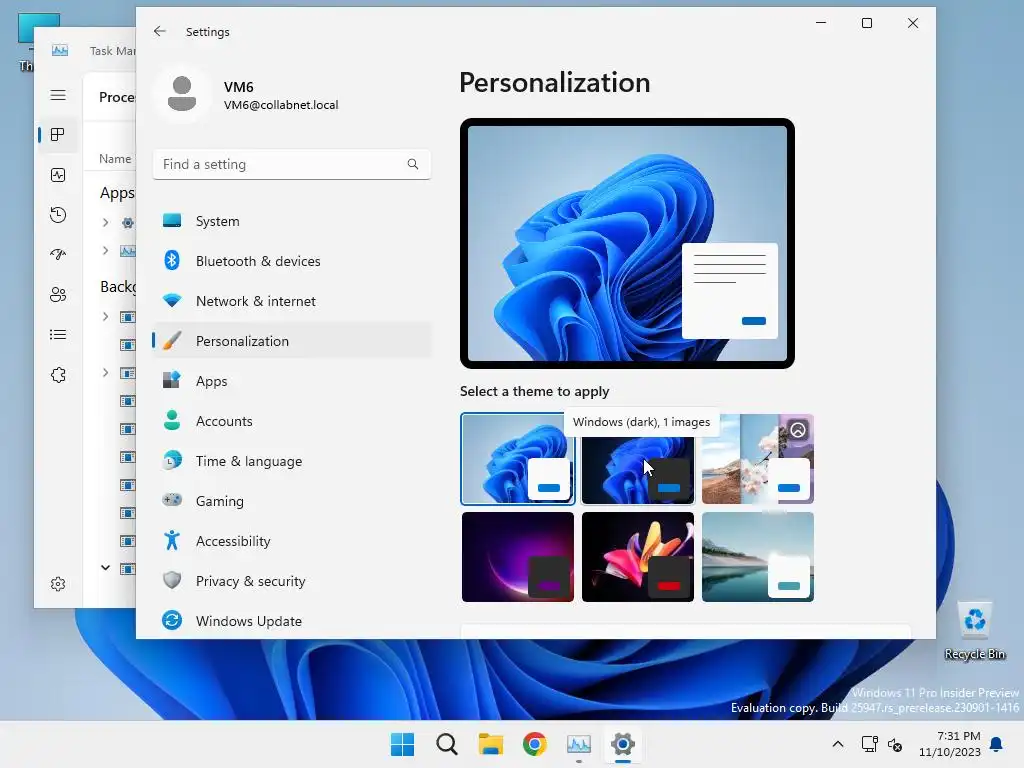Open Users page icon in Task Manager
1024x768 pixels.
(x=58, y=295)
